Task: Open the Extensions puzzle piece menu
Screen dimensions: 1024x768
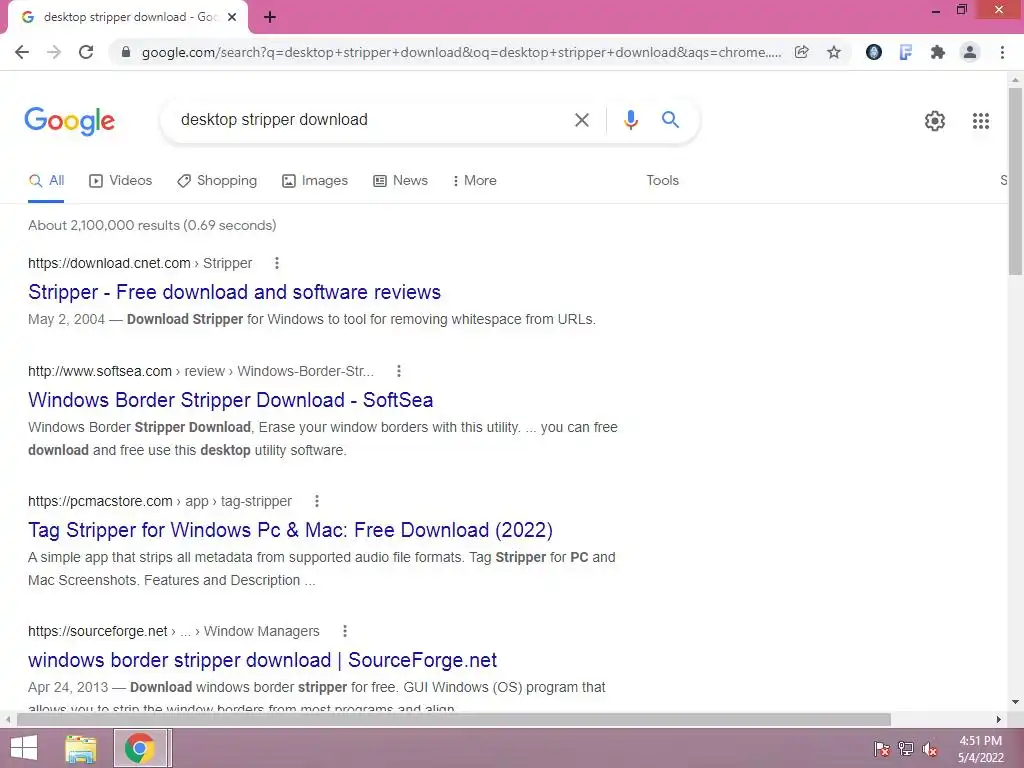Action: (x=938, y=52)
